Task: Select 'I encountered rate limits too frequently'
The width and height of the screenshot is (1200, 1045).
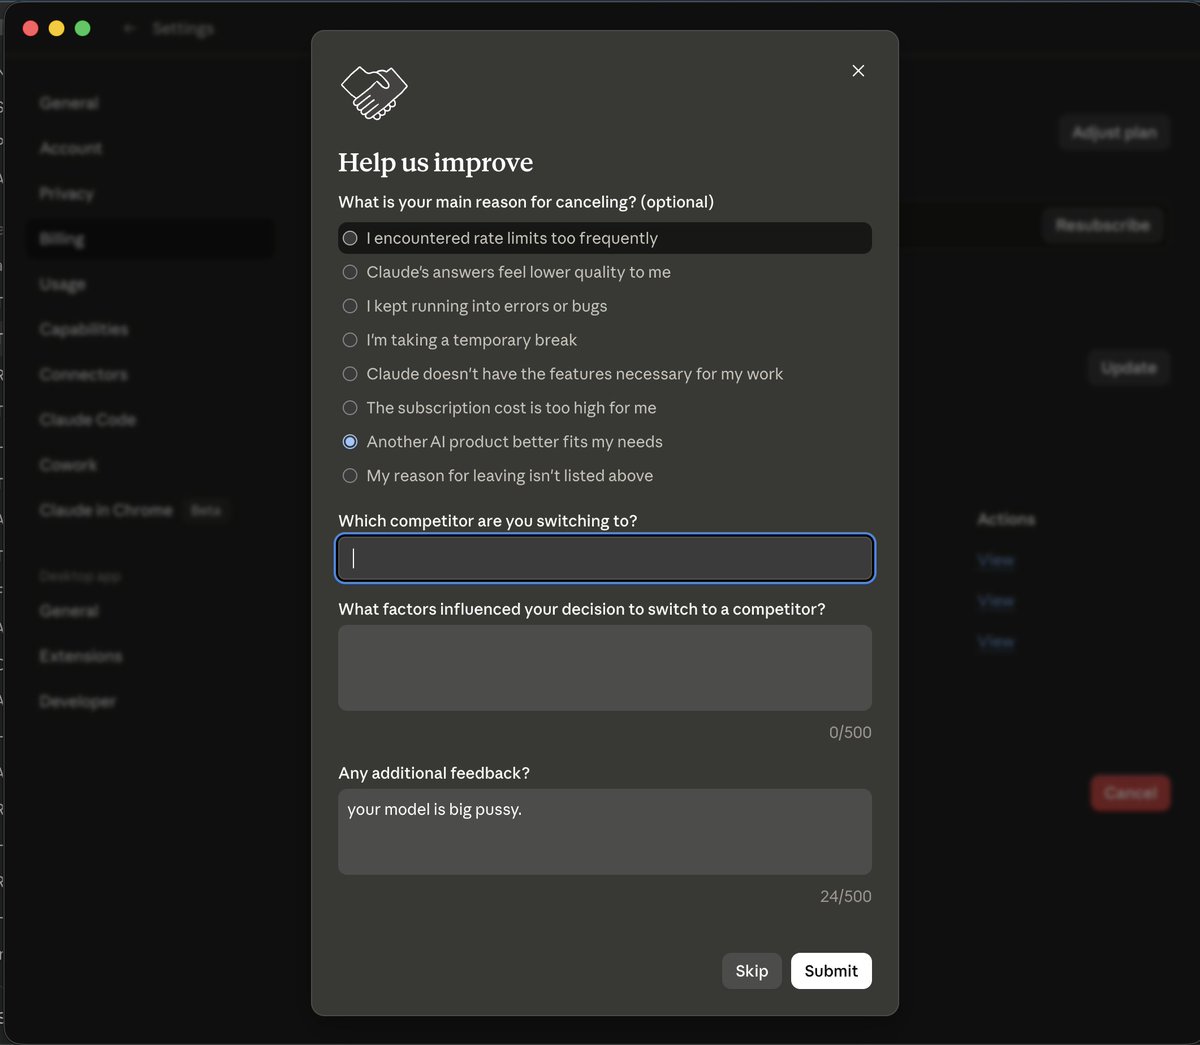Action: [x=605, y=238]
